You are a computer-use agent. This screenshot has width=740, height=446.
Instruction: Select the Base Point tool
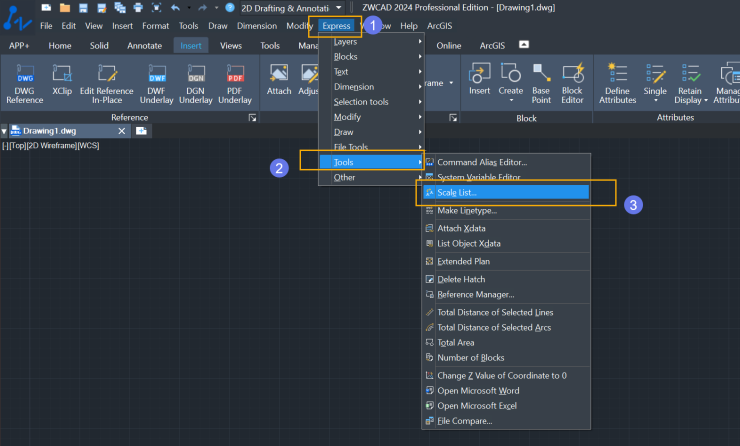[541, 84]
